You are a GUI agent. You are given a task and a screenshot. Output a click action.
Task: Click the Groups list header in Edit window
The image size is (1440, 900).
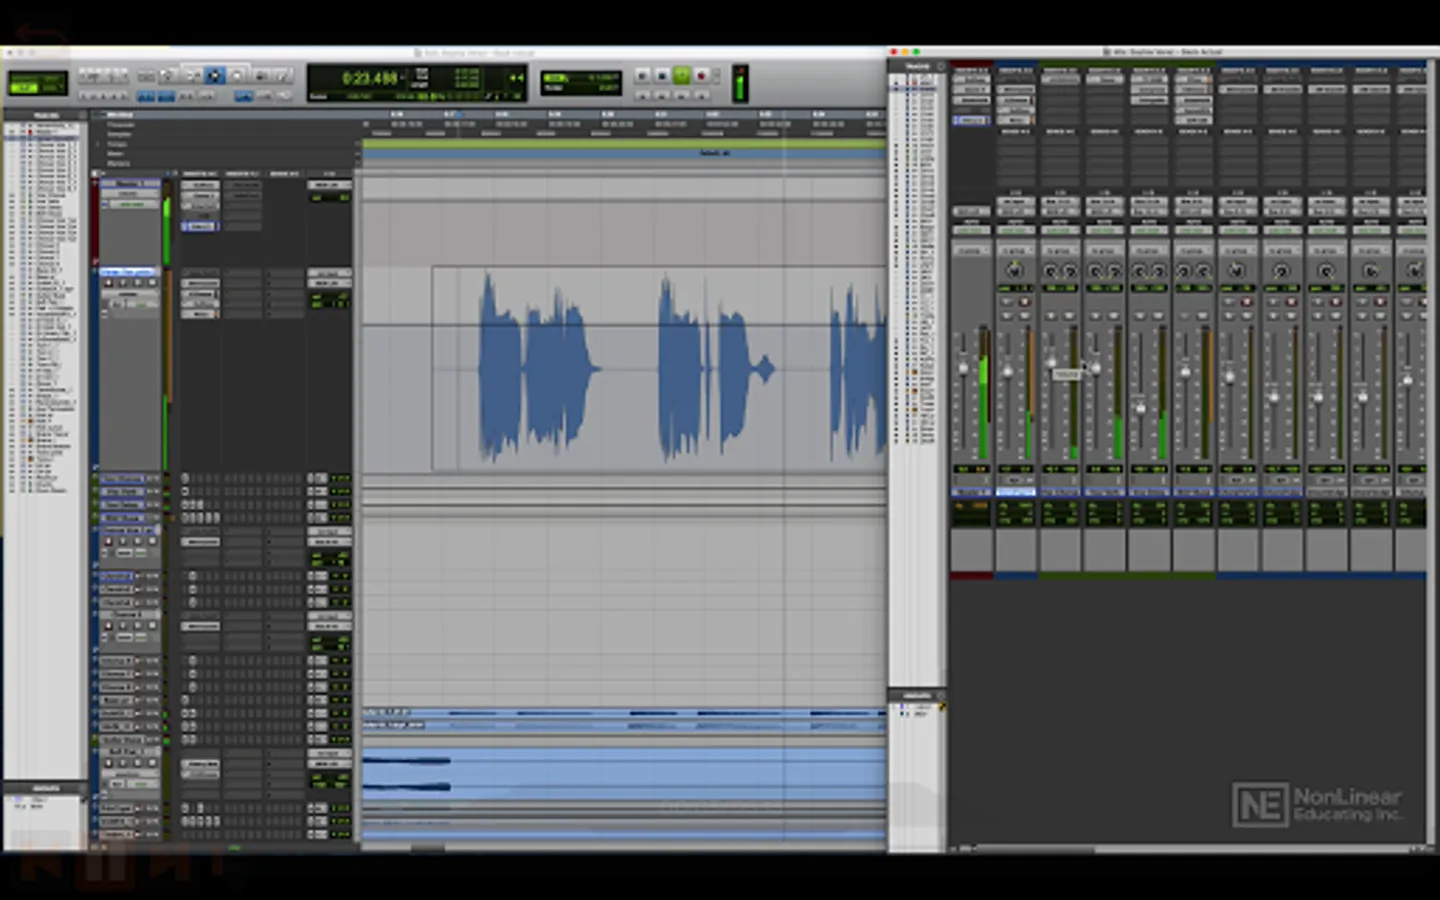click(46, 788)
